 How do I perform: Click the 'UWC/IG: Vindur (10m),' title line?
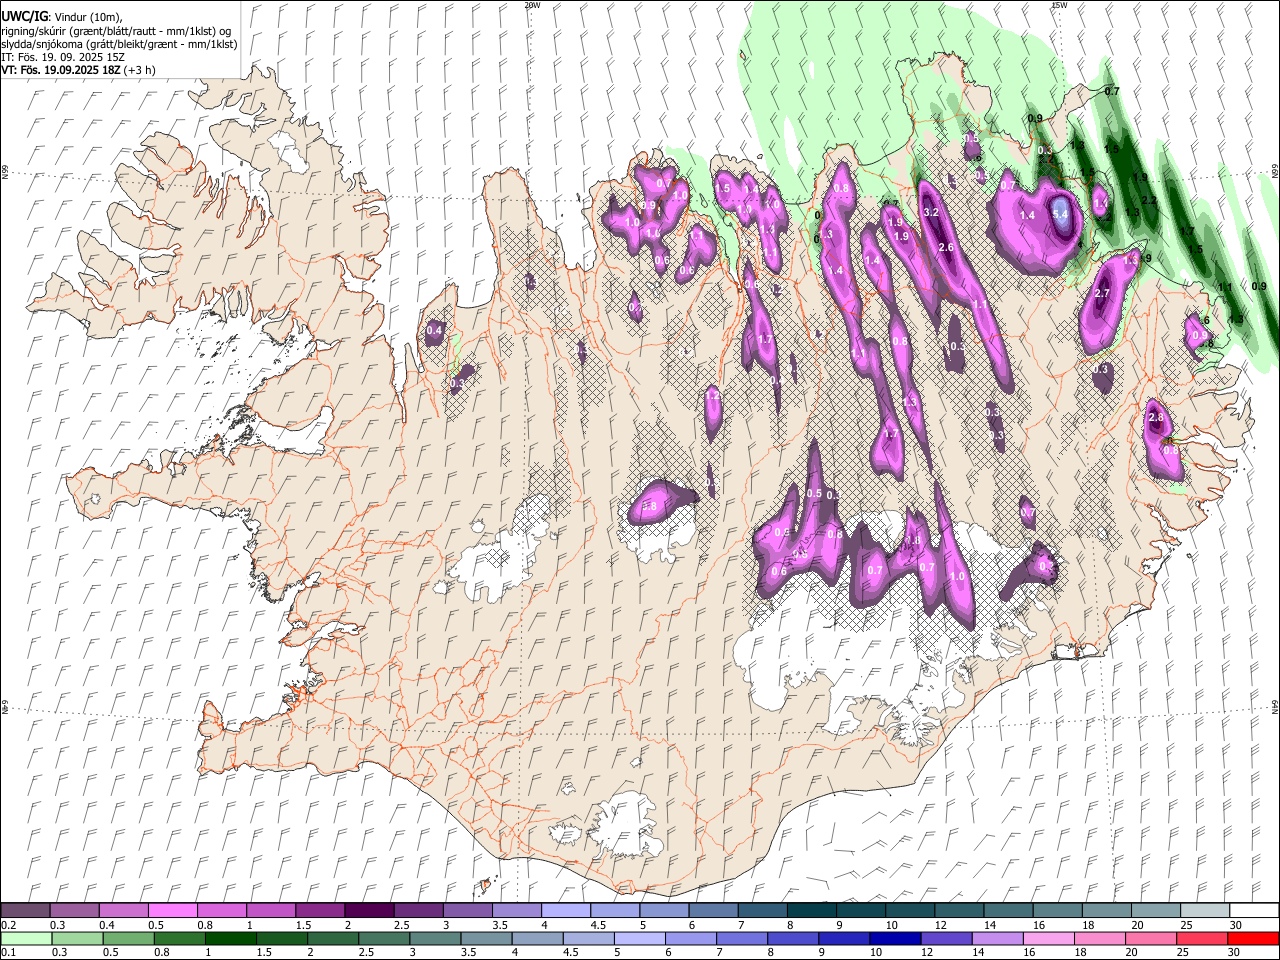[x=62, y=17]
